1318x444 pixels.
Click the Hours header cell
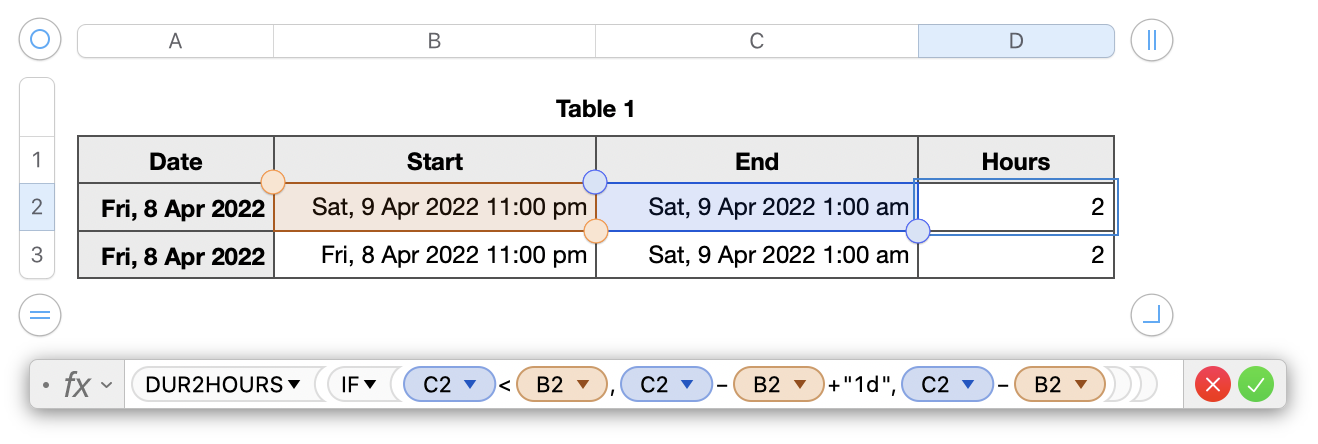click(1015, 161)
